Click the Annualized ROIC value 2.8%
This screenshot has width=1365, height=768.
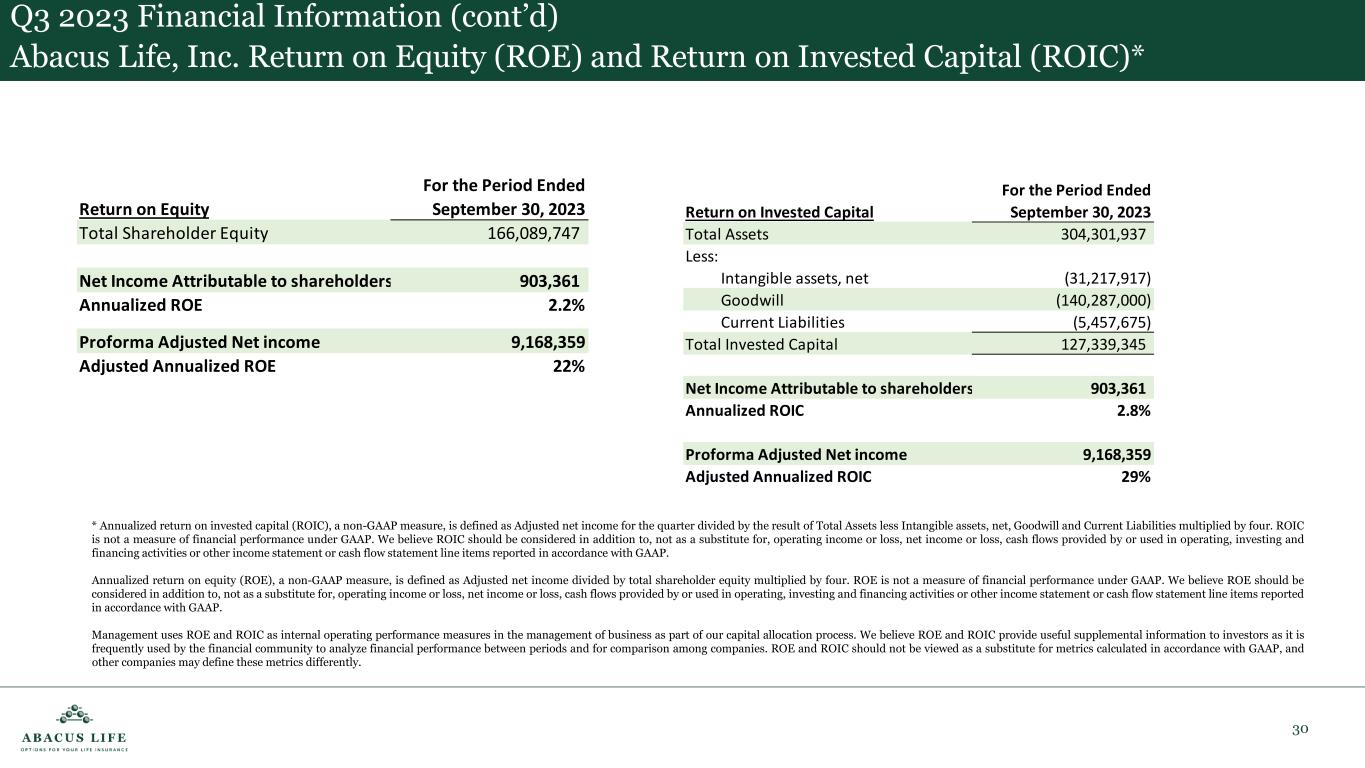point(1133,410)
